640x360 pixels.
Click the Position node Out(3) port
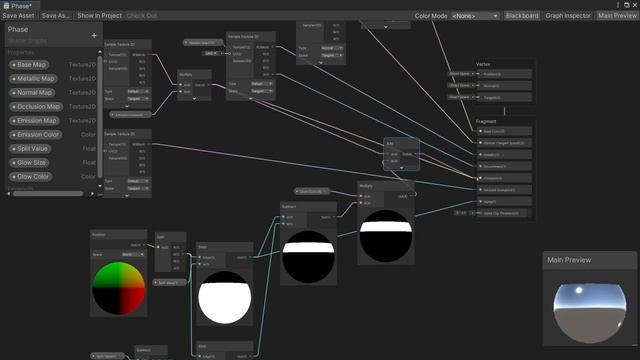[144, 245]
